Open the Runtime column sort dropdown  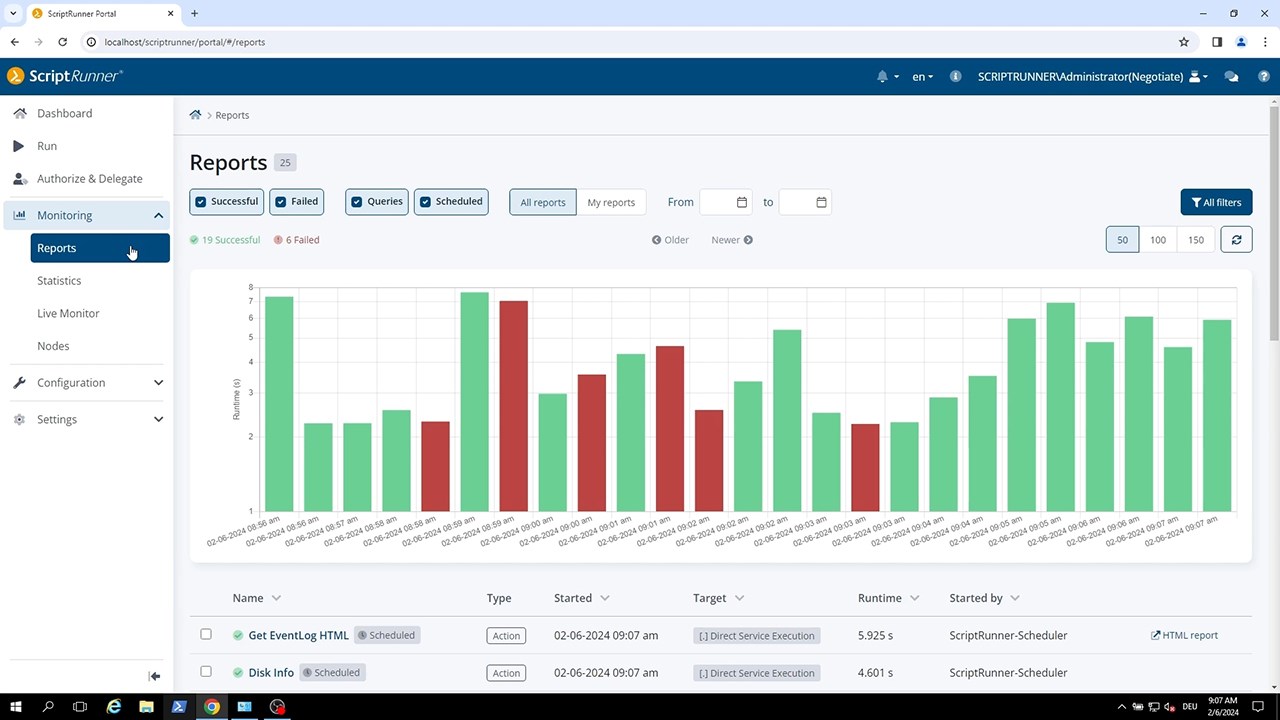tap(914, 598)
